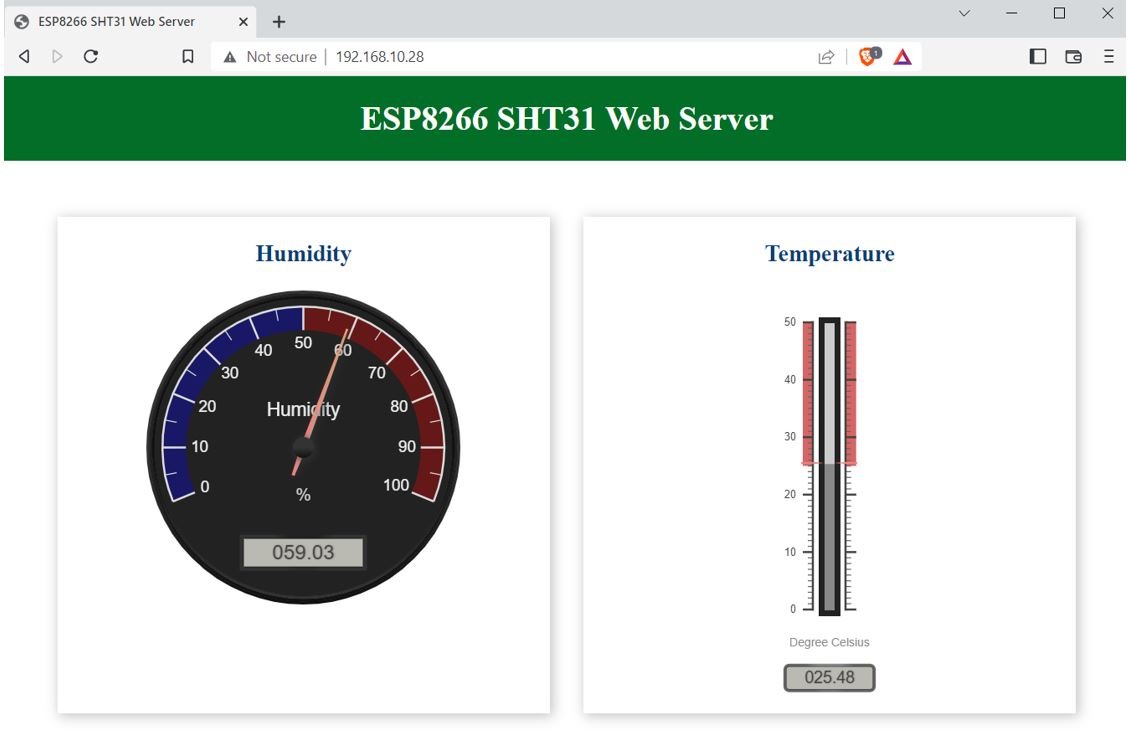The image size is (1128, 745).
Task: Open a new tab with the plus button
Action: point(279,22)
